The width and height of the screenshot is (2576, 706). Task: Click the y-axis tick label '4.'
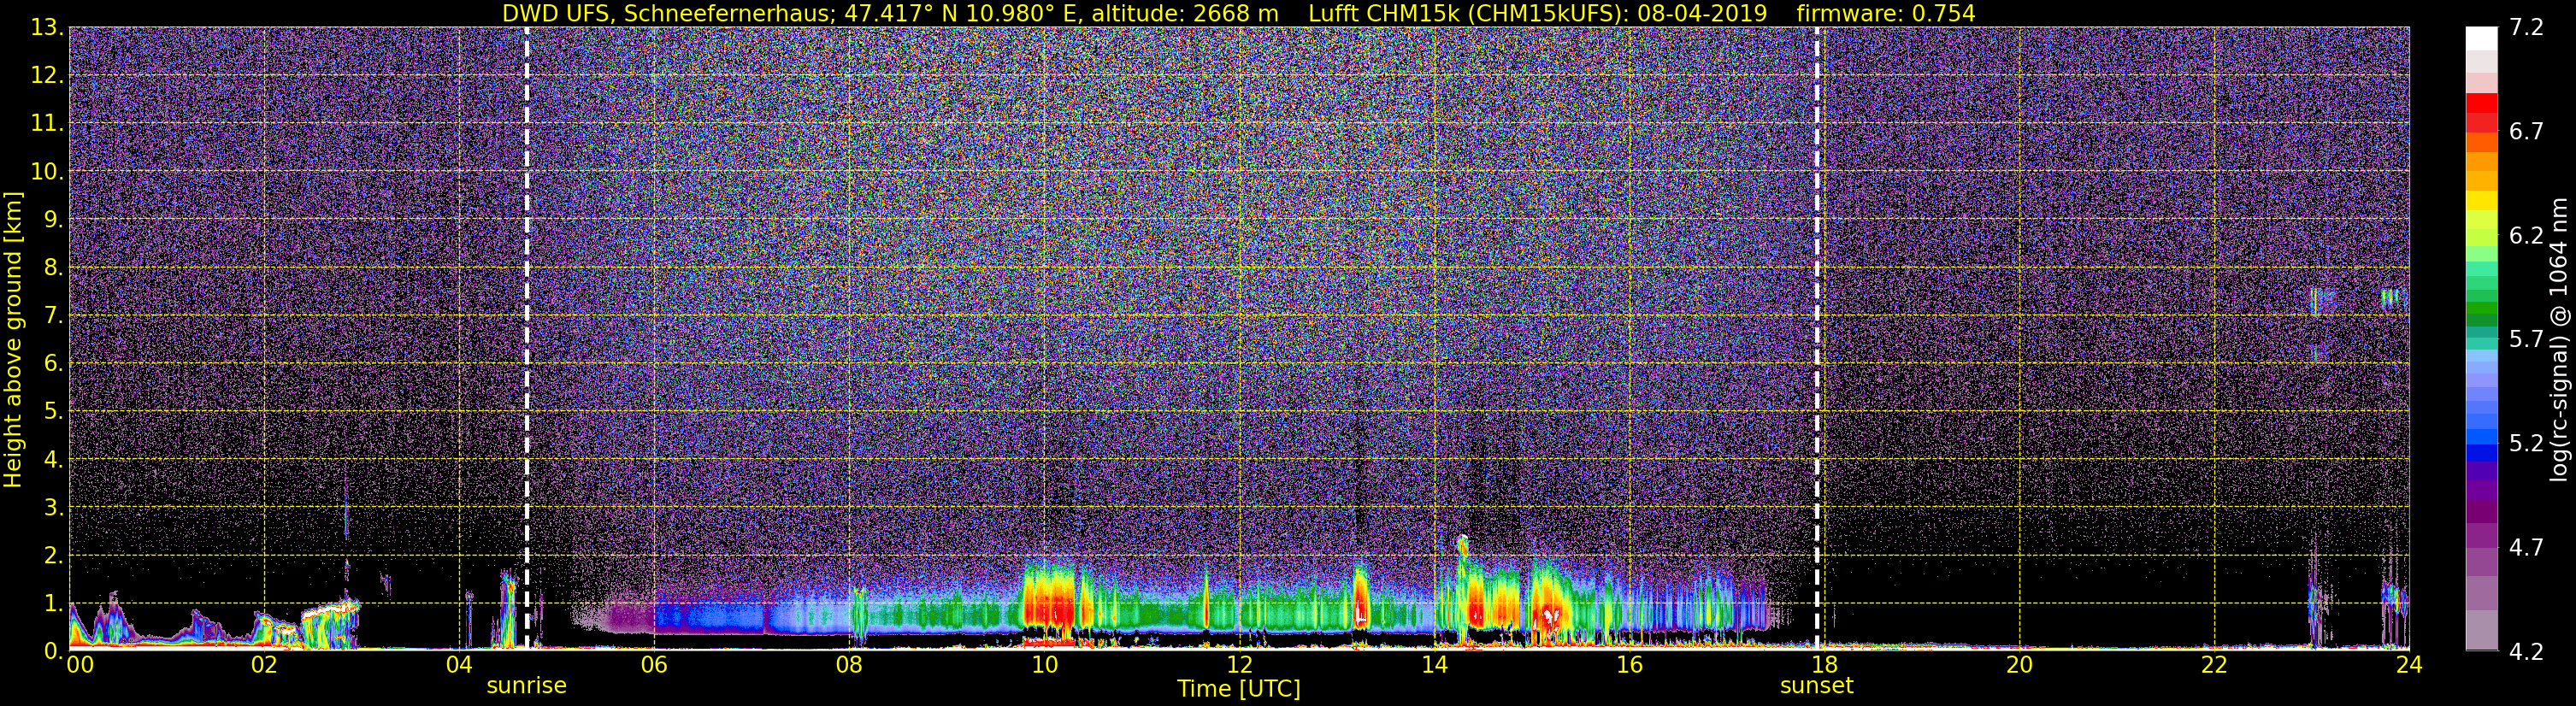54,460
